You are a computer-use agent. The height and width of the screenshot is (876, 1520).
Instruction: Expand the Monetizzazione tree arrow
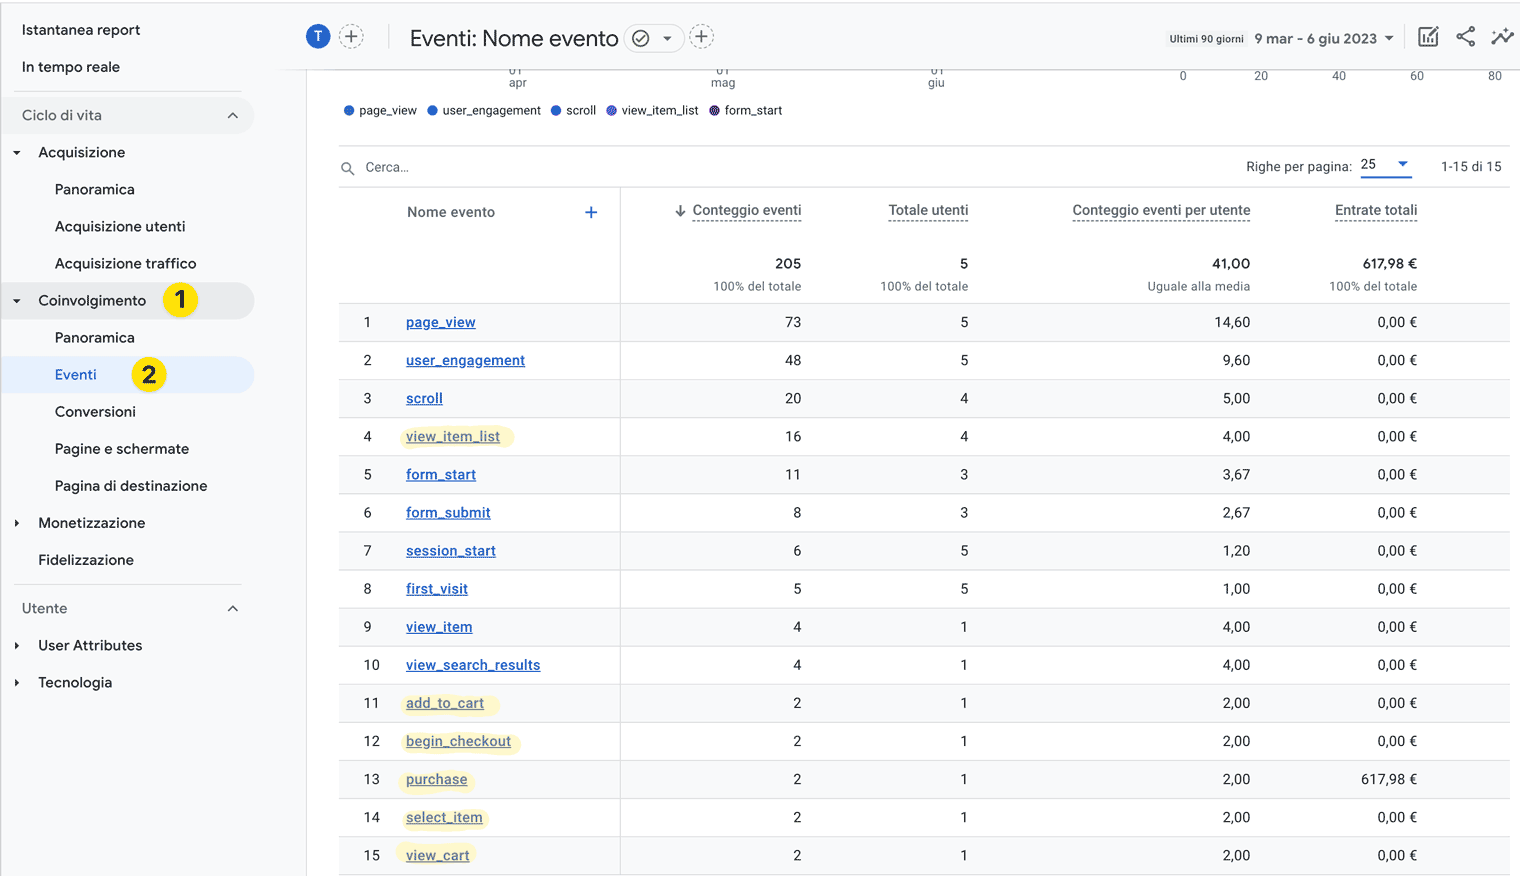point(17,523)
